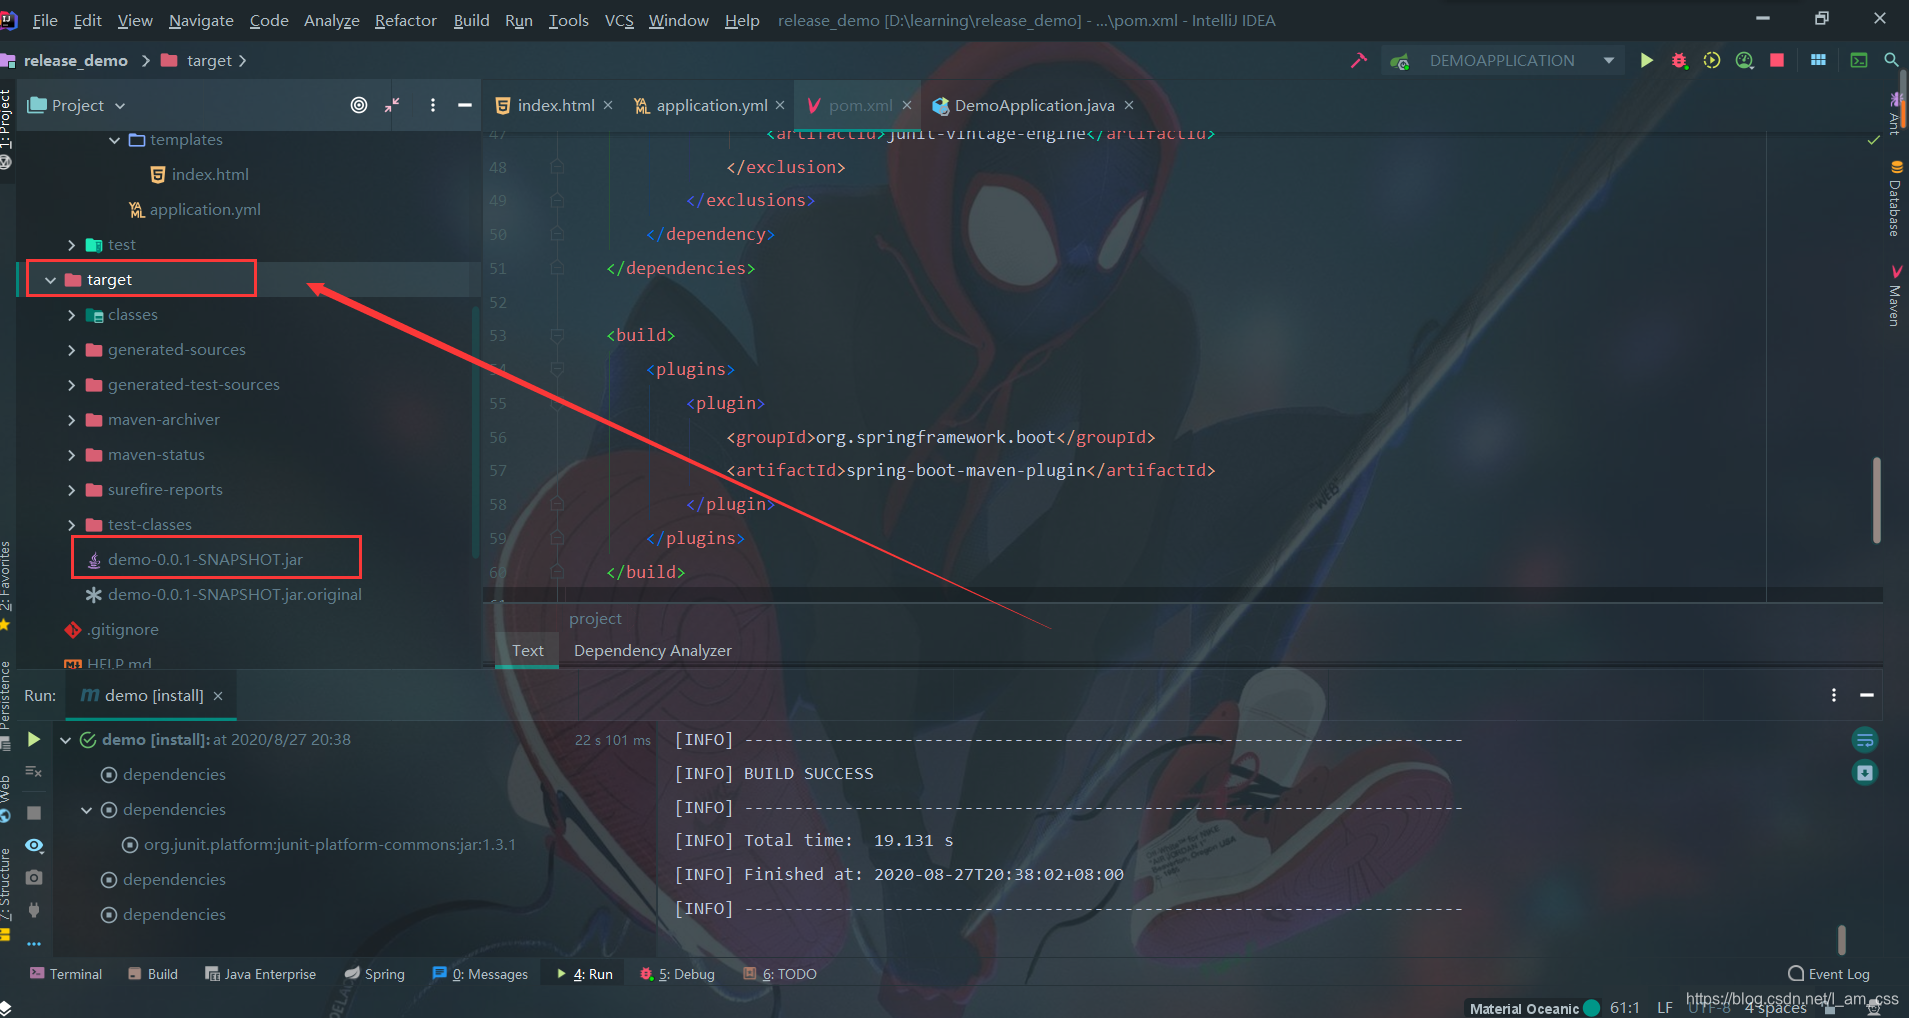Select the Text tab below editor

(527, 650)
